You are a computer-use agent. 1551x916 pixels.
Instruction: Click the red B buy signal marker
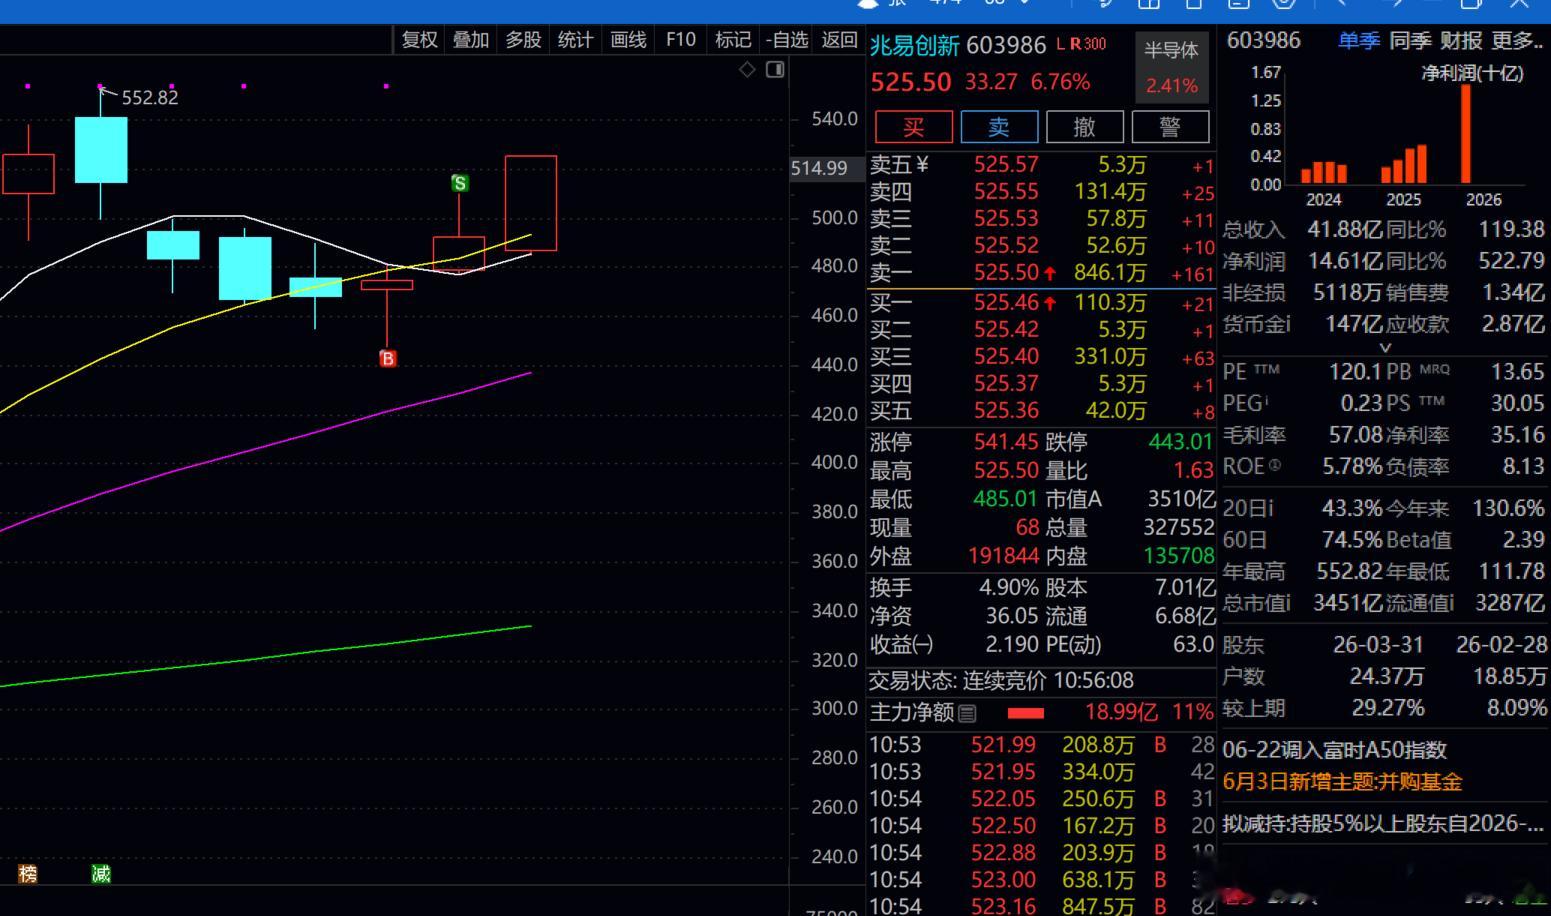click(x=388, y=358)
